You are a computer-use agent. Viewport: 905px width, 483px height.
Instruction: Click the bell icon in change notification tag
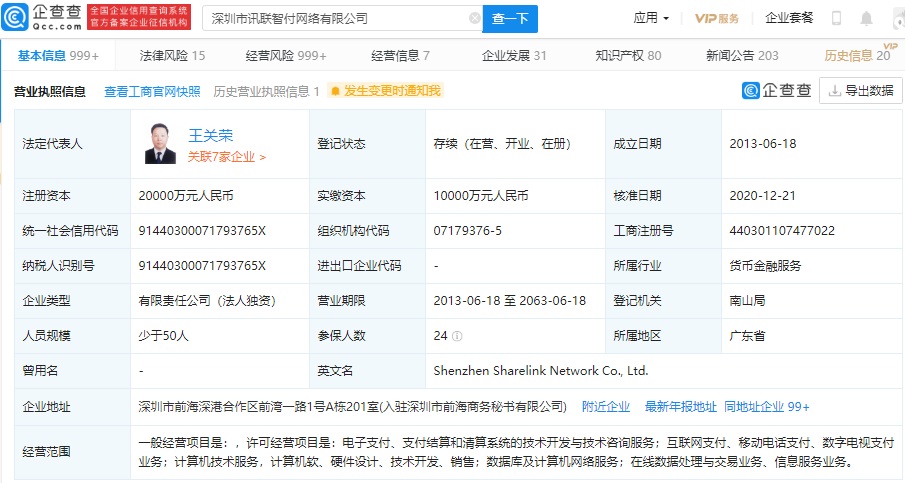pos(335,91)
